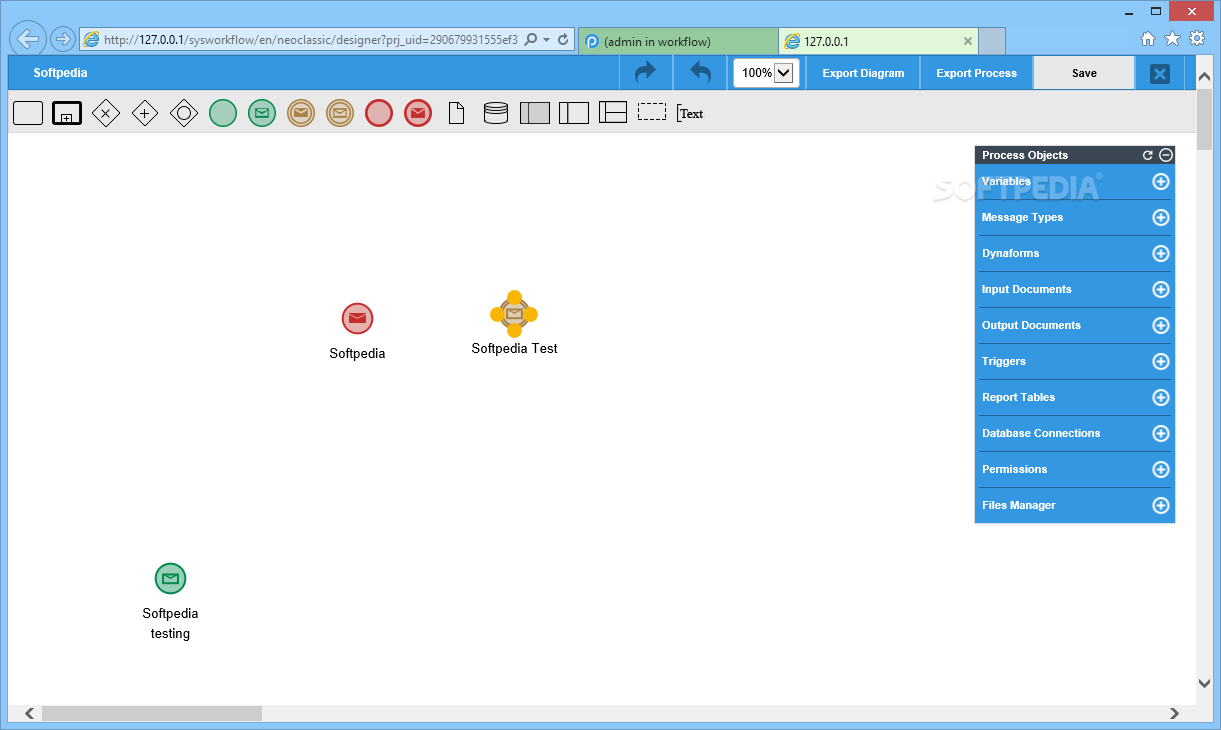Viewport: 1221px width, 730px height.
Task: Click vertical scrollbar down arrow
Action: click(1204, 683)
